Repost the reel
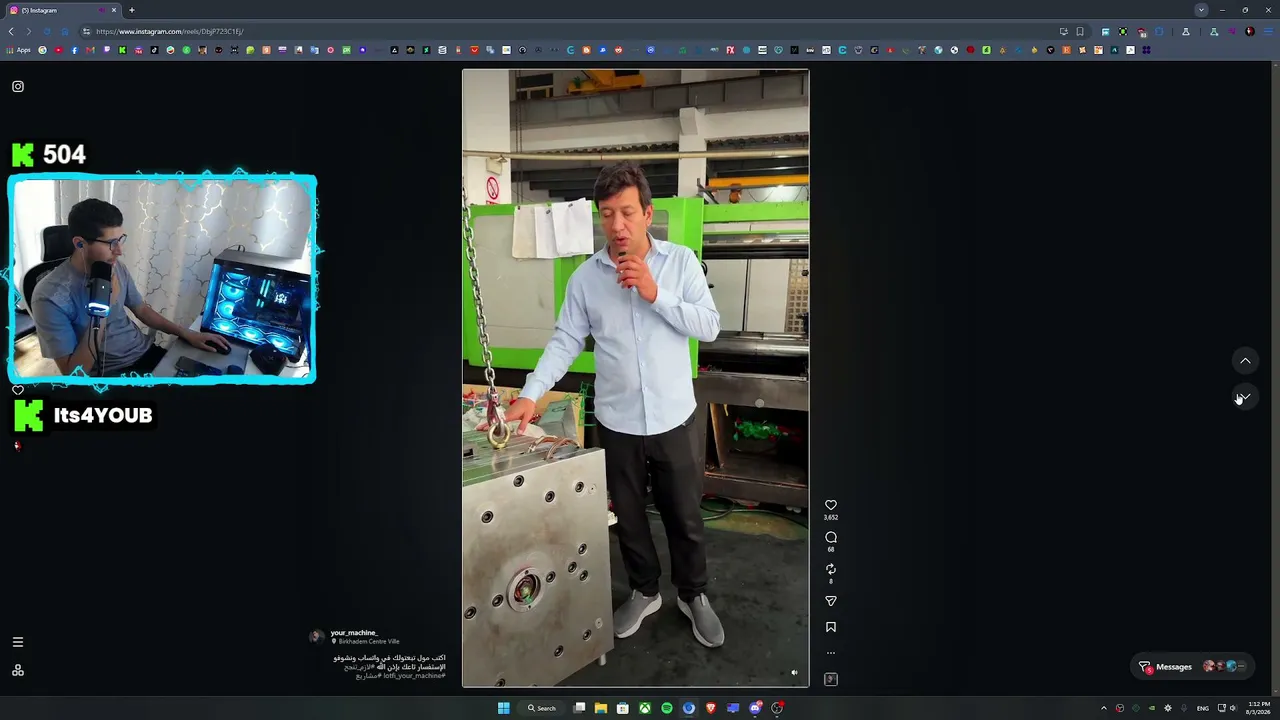The height and width of the screenshot is (720, 1280). pyautogui.click(x=830, y=569)
